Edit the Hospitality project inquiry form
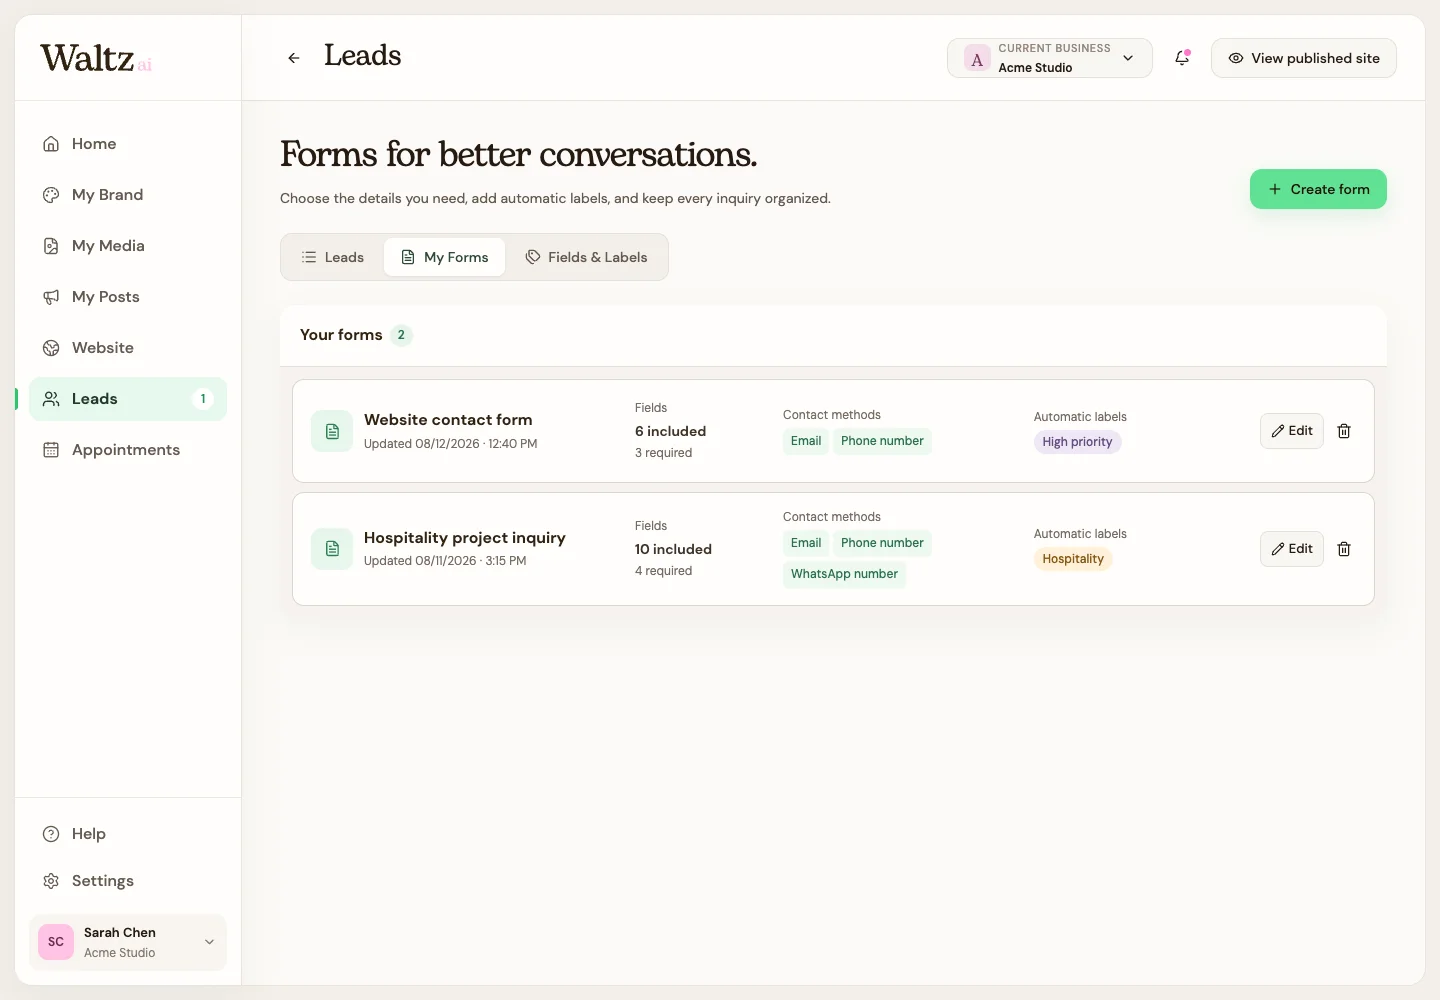1440x1000 pixels. point(1292,549)
